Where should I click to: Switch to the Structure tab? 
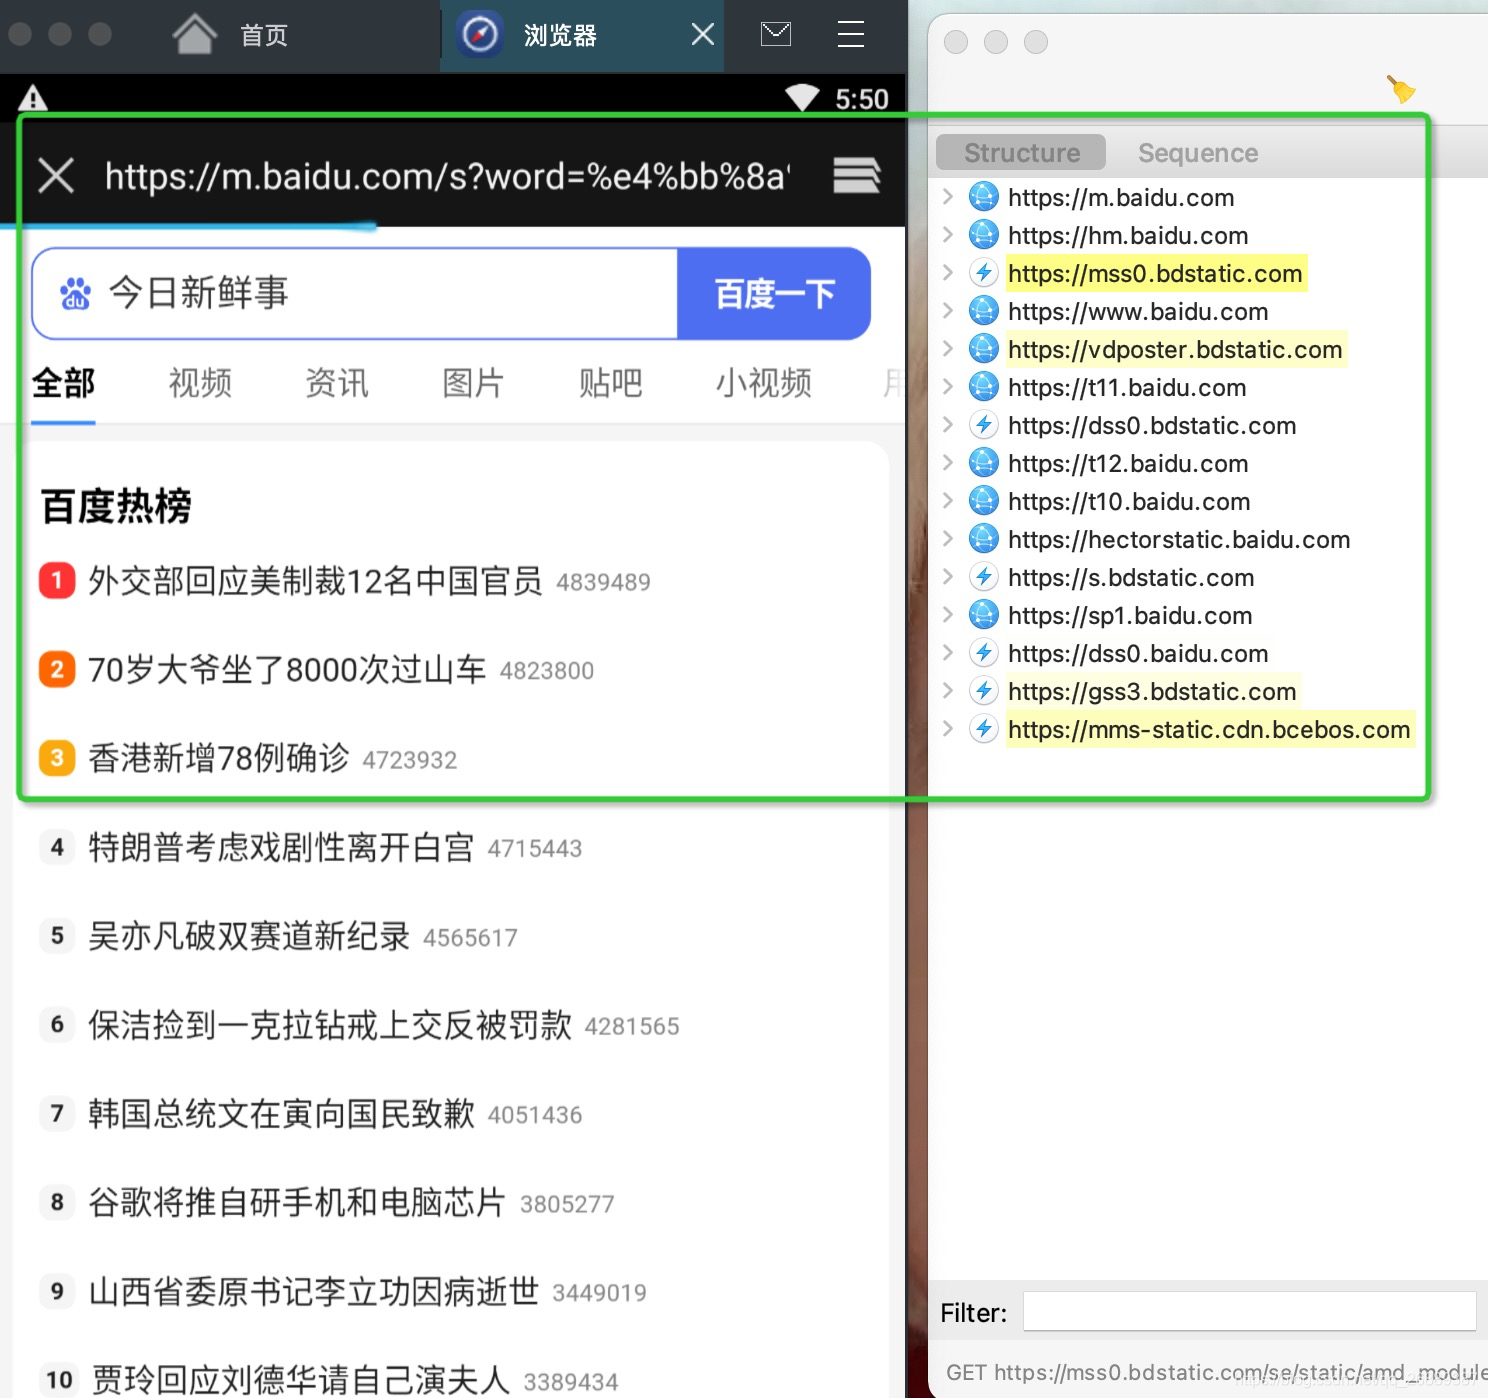click(1021, 152)
